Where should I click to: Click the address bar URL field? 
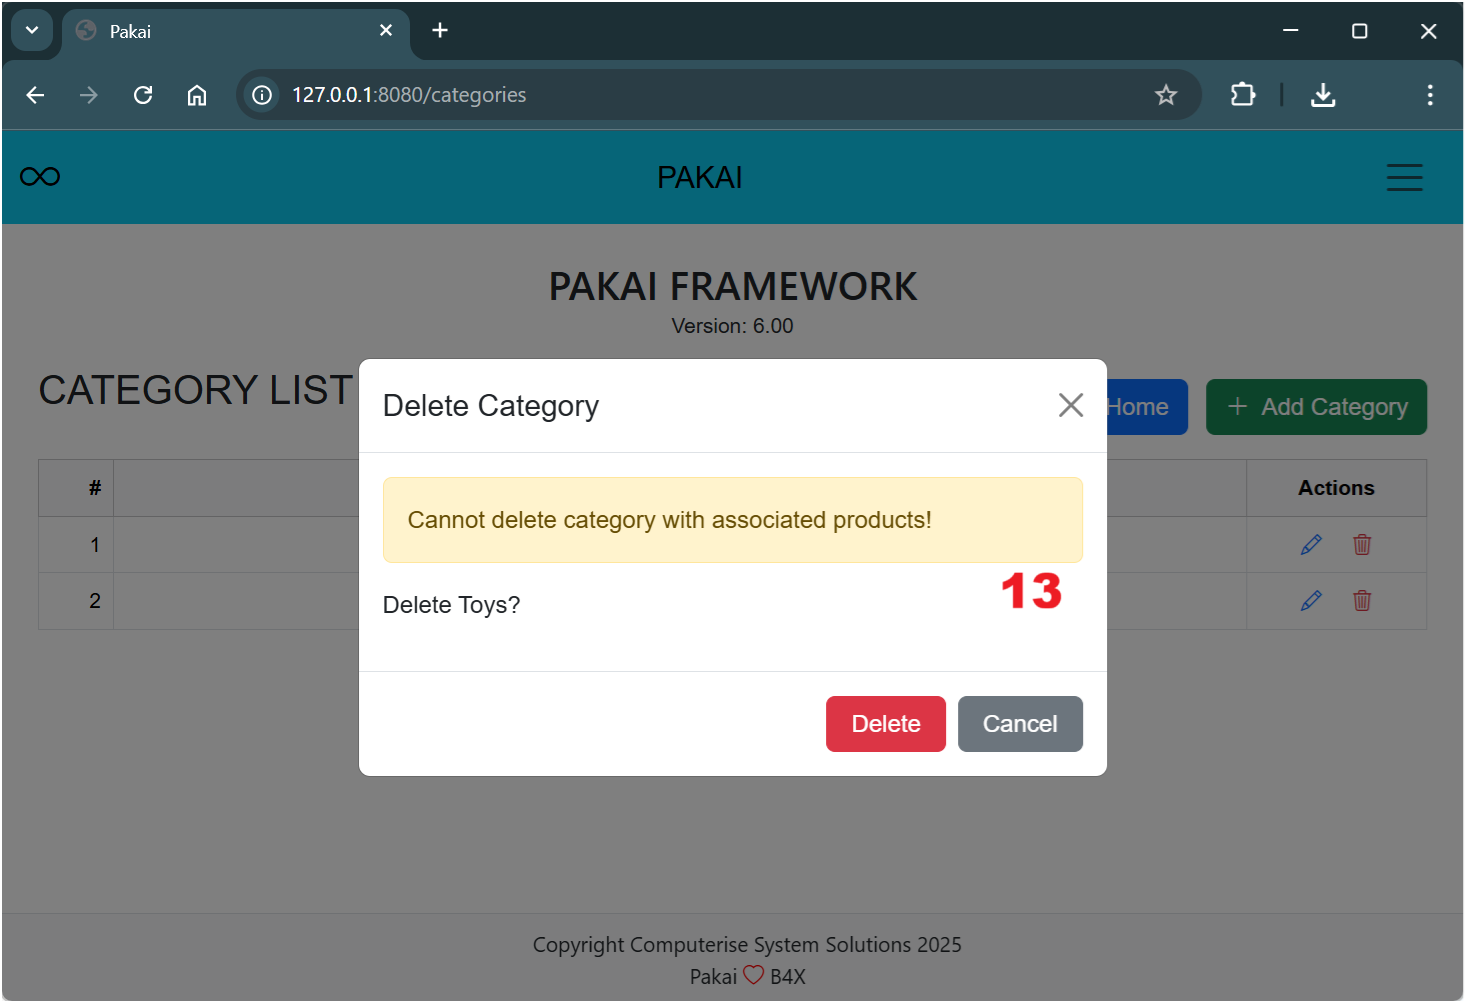700,95
